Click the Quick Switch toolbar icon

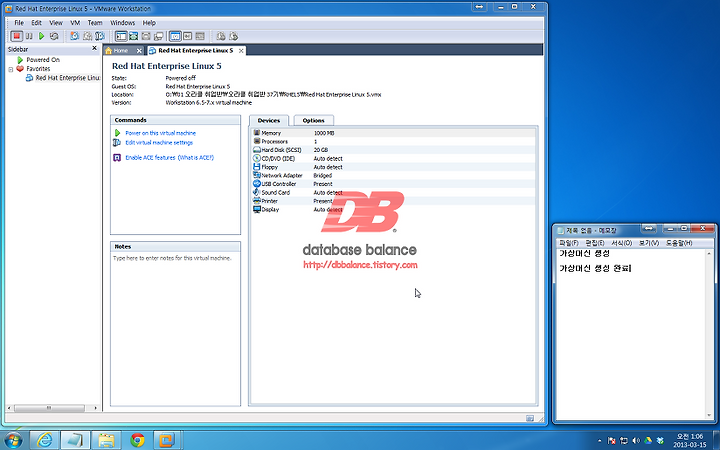pyautogui.click(x=146, y=36)
